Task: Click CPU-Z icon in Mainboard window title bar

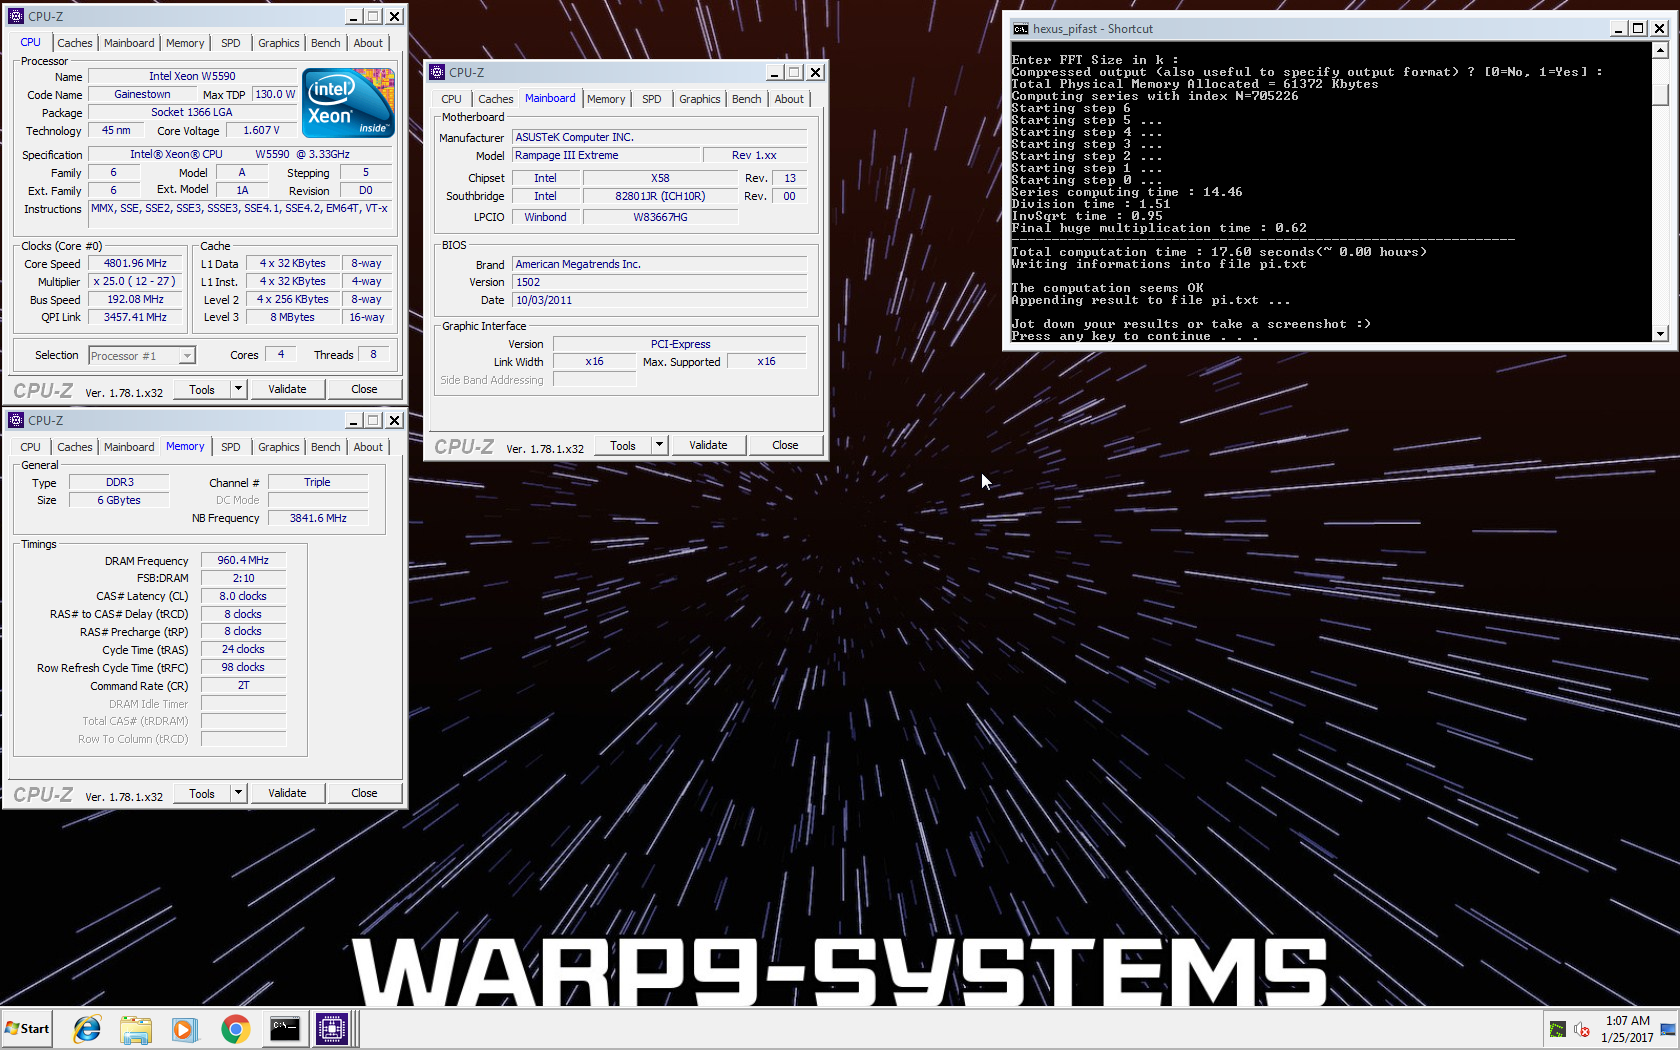Action: pos(437,72)
